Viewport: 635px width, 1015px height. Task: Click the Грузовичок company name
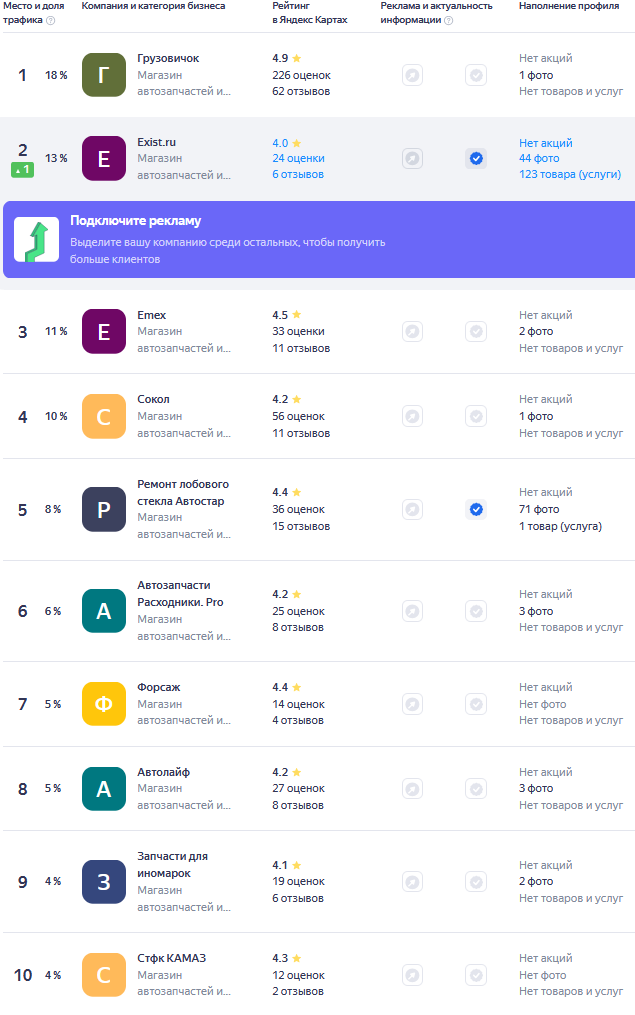click(x=168, y=58)
